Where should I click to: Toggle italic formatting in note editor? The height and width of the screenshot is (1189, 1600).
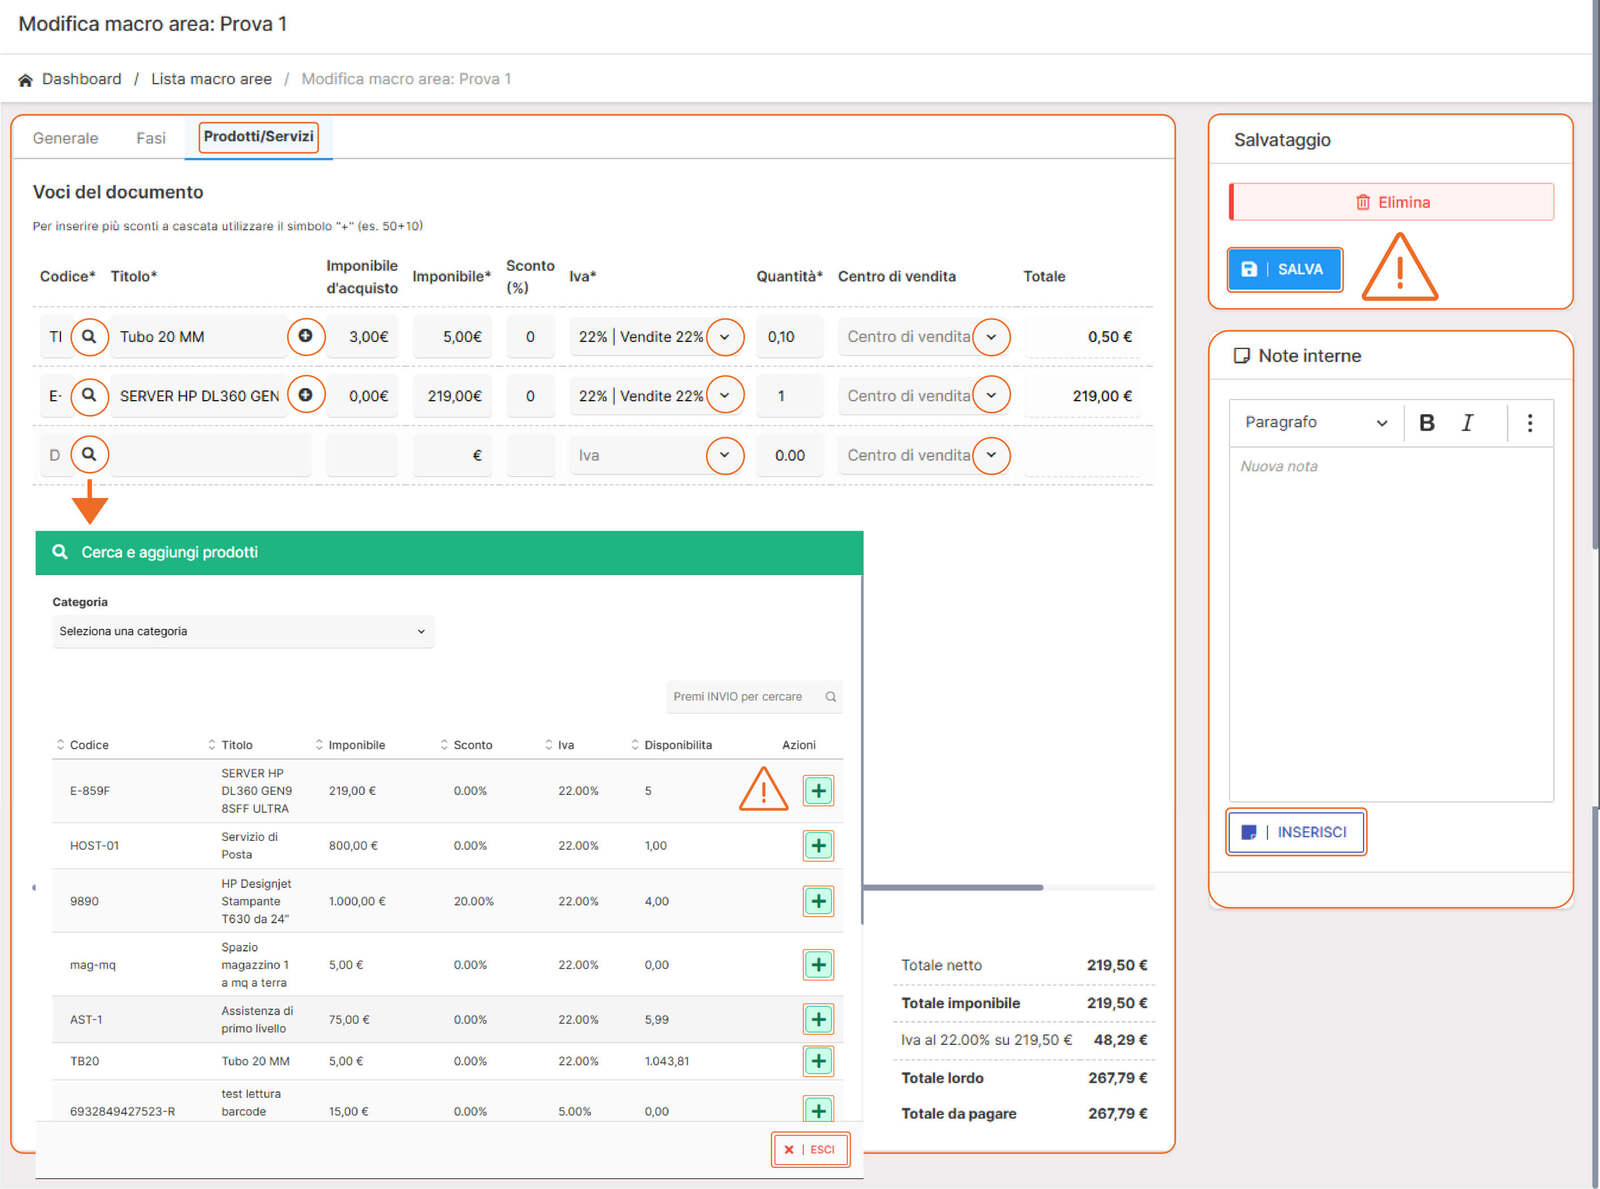(x=1467, y=423)
